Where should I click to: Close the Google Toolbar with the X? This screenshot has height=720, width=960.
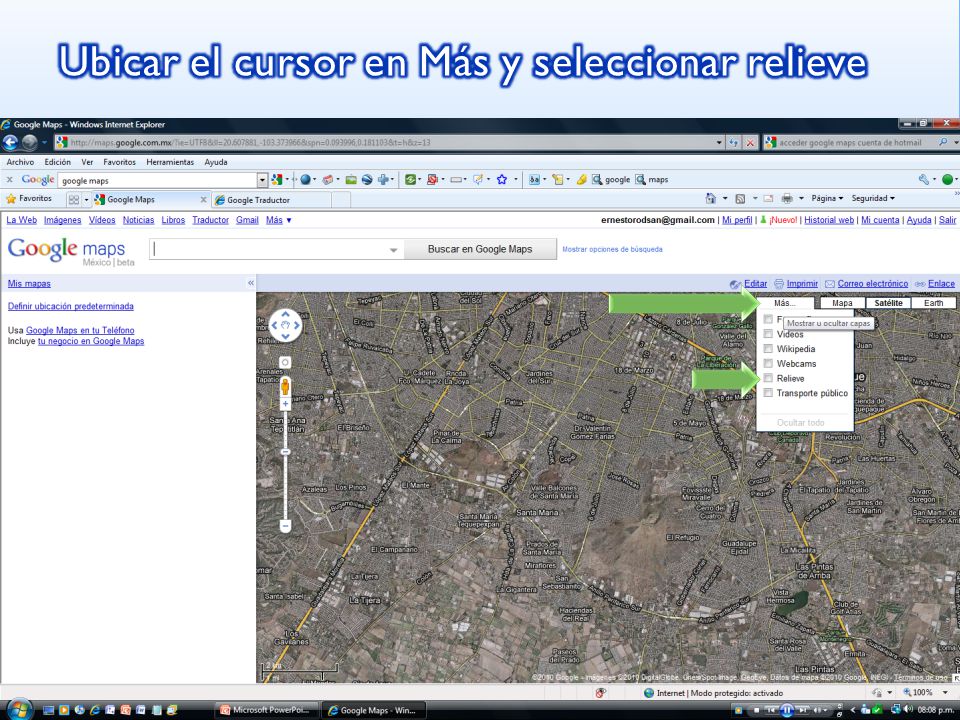pos(9,179)
